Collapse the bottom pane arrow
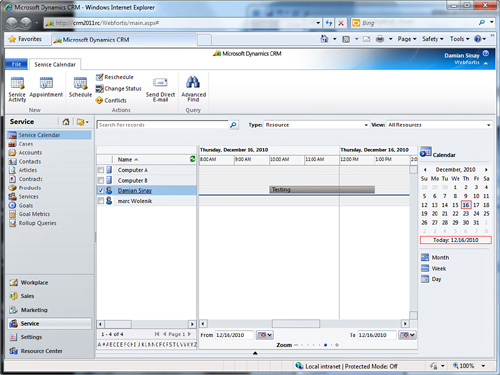This screenshot has height=375, width=500. pos(255,353)
